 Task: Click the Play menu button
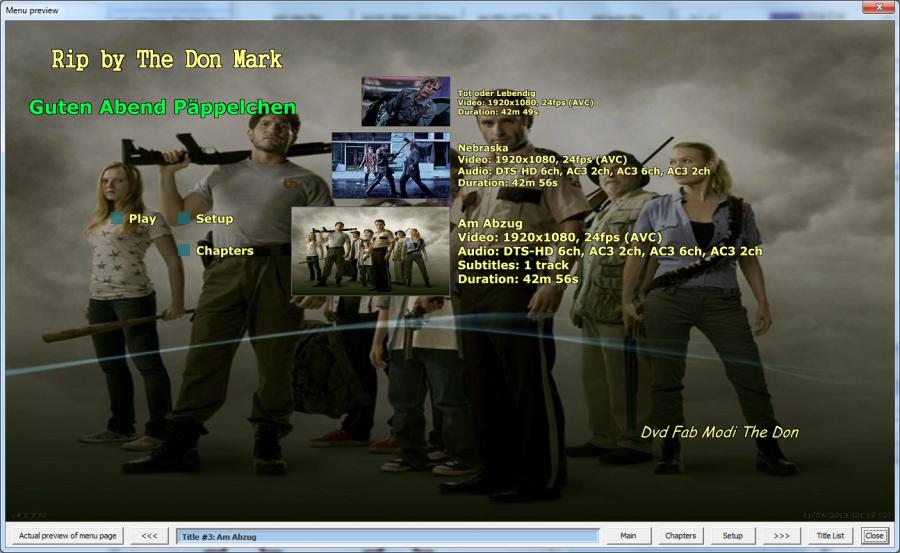click(x=142, y=219)
